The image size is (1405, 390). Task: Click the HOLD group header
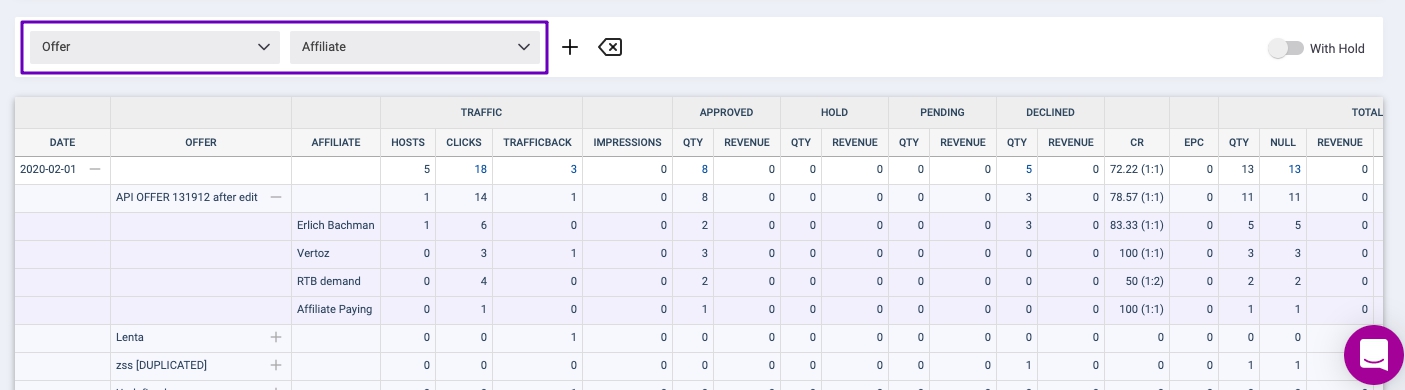tap(834, 113)
